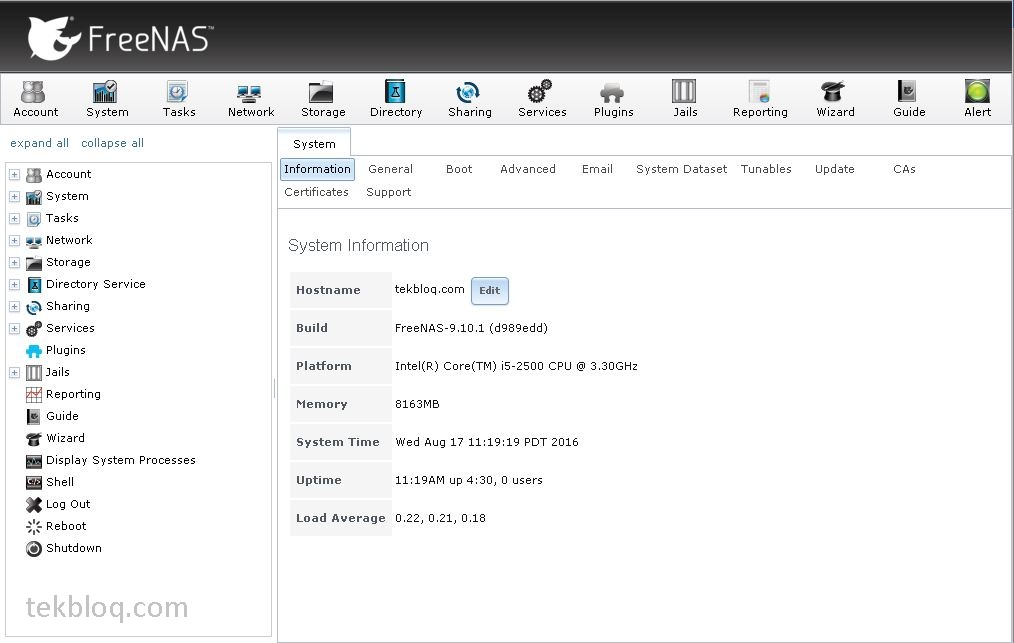Expand the Sharing tree node
Image resolution: width=1014 pixels, height=643 pixels.
[14, 307]
